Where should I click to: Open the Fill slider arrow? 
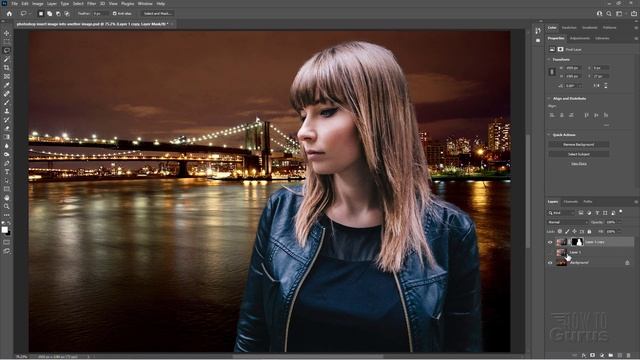(x=619, y=231)
